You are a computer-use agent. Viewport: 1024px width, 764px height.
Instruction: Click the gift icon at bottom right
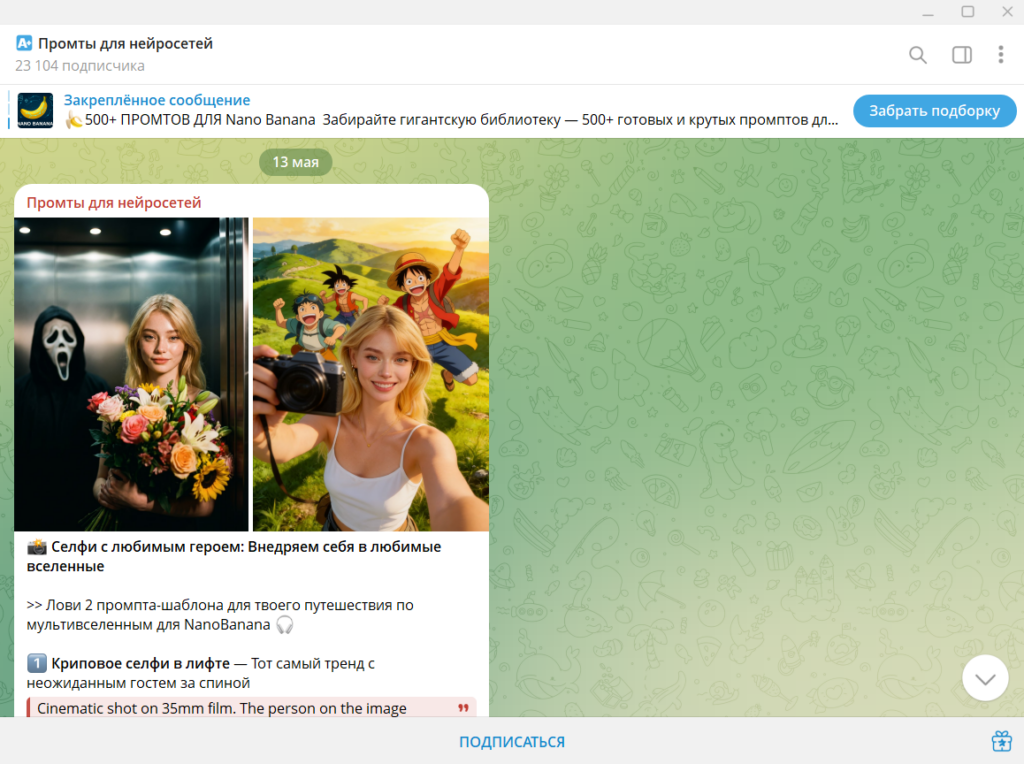click(x=1002, y=741)
